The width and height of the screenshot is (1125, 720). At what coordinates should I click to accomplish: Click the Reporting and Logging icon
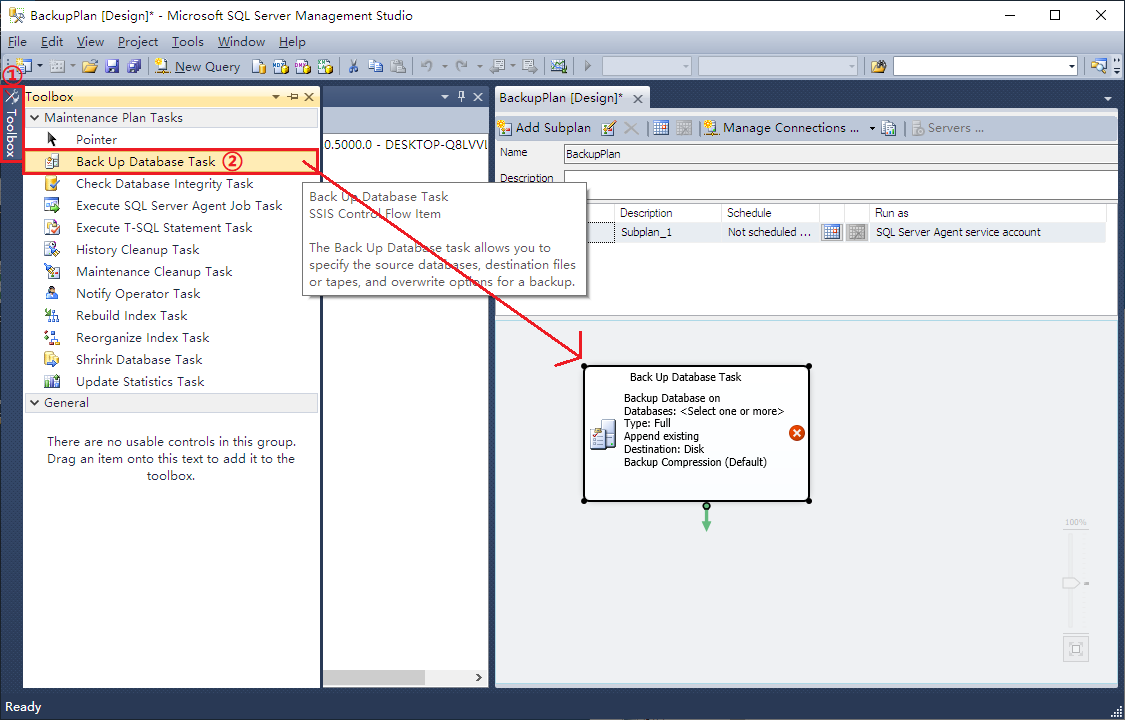pyautogui.click(x=889, y=128)
